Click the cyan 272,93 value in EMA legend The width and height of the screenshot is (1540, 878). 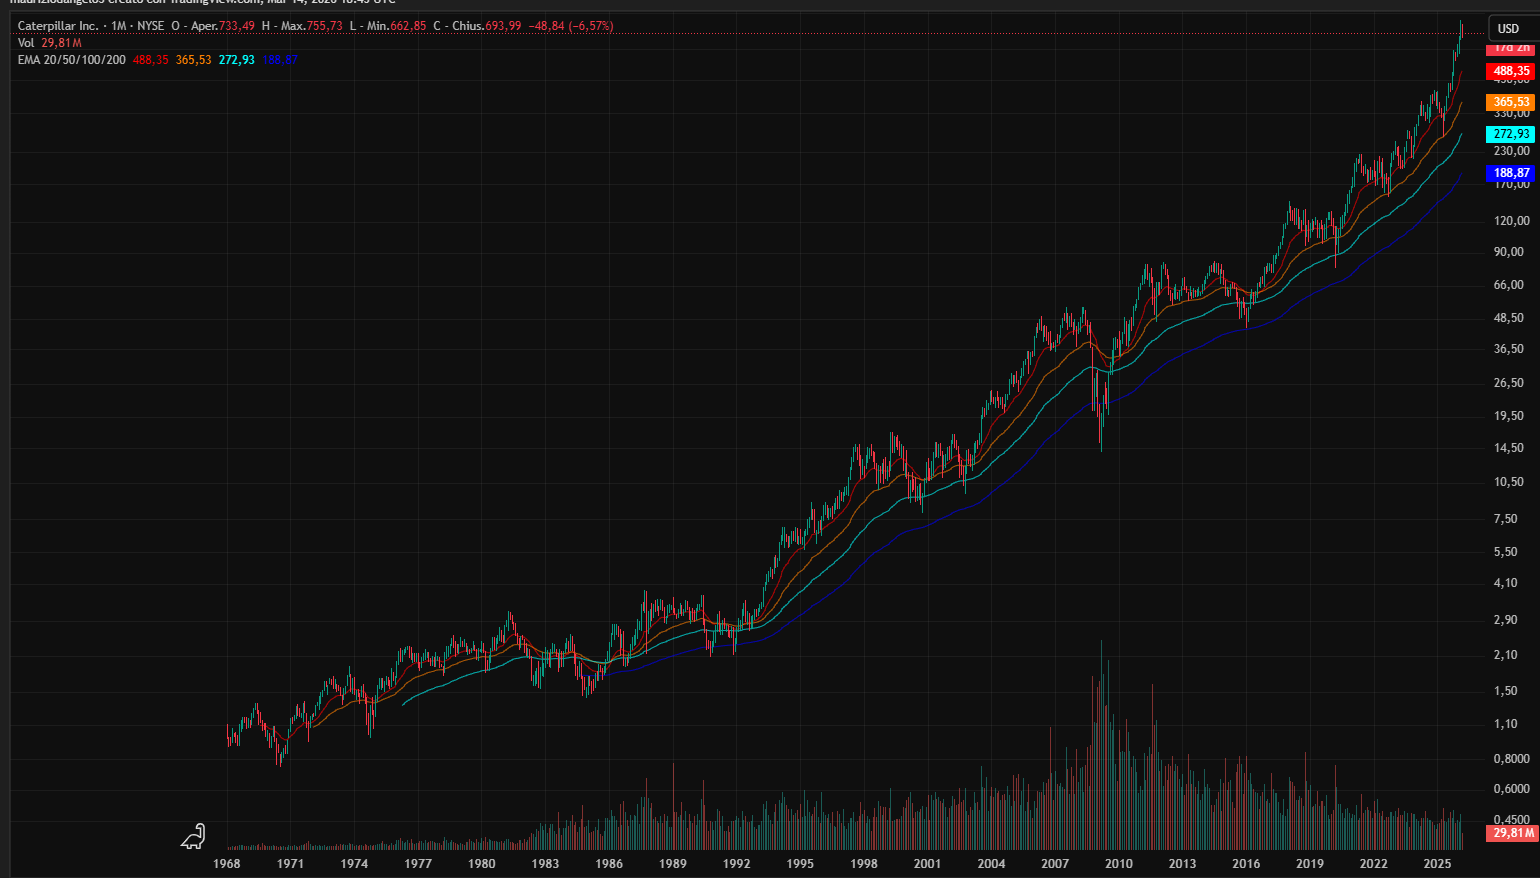click(x=237, y=60)
